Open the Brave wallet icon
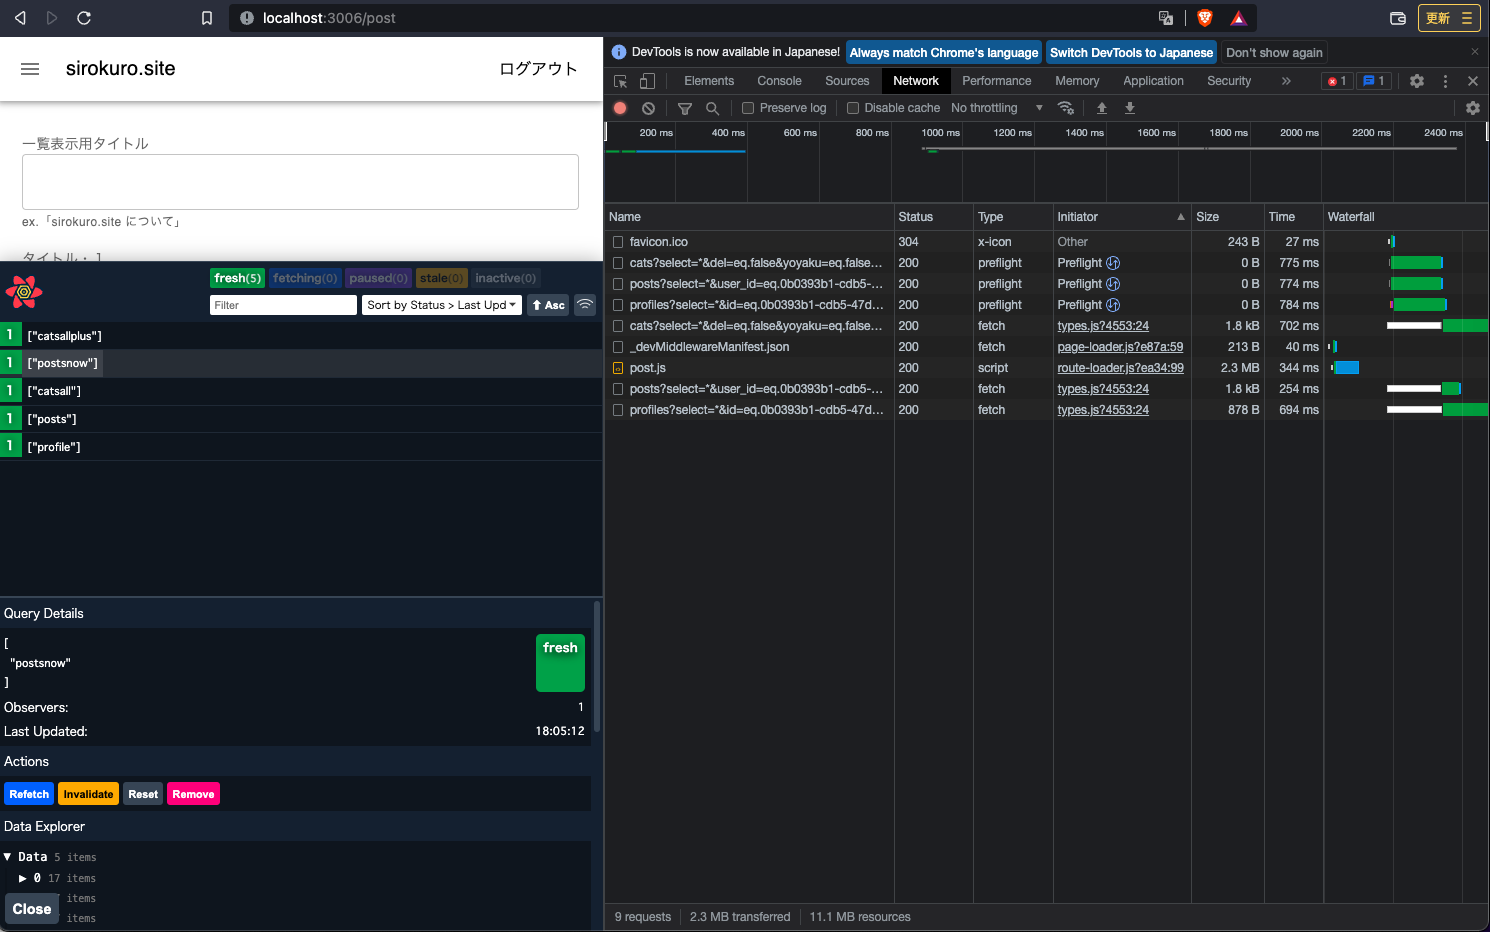This screenshot has width=1490, height=932. coord(1398,18)
